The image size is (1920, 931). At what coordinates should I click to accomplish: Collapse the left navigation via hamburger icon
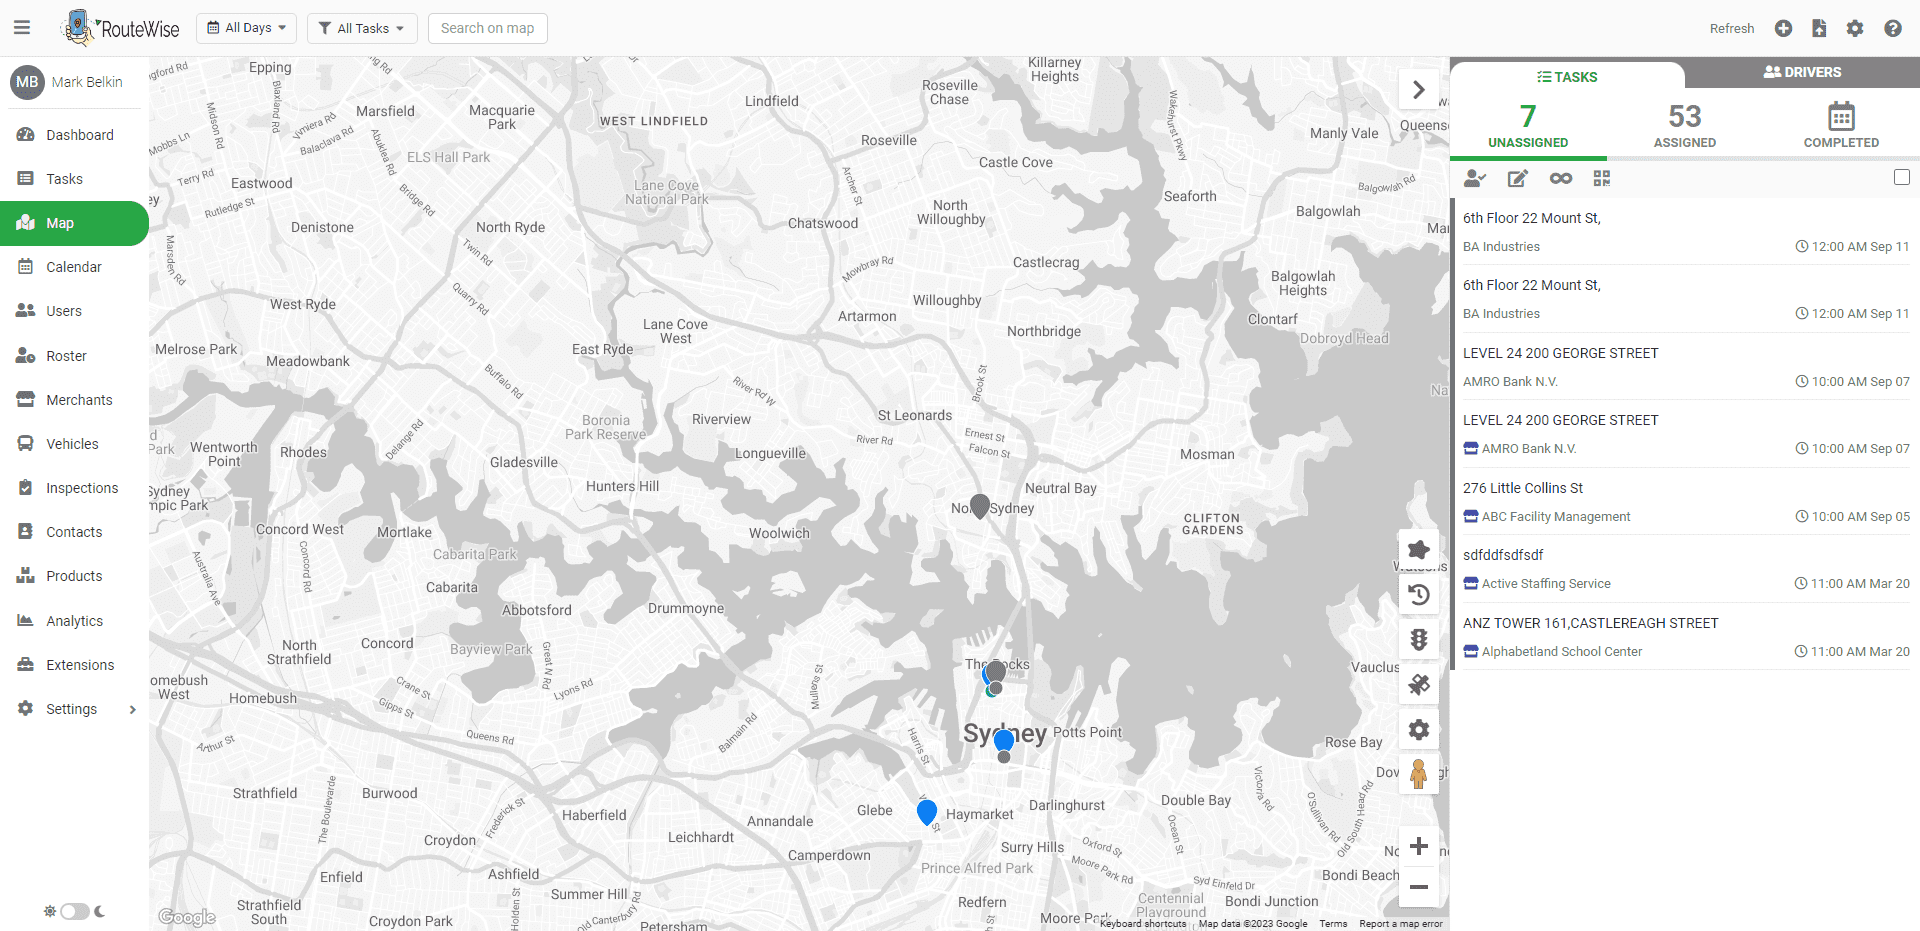tap(22, 27)
